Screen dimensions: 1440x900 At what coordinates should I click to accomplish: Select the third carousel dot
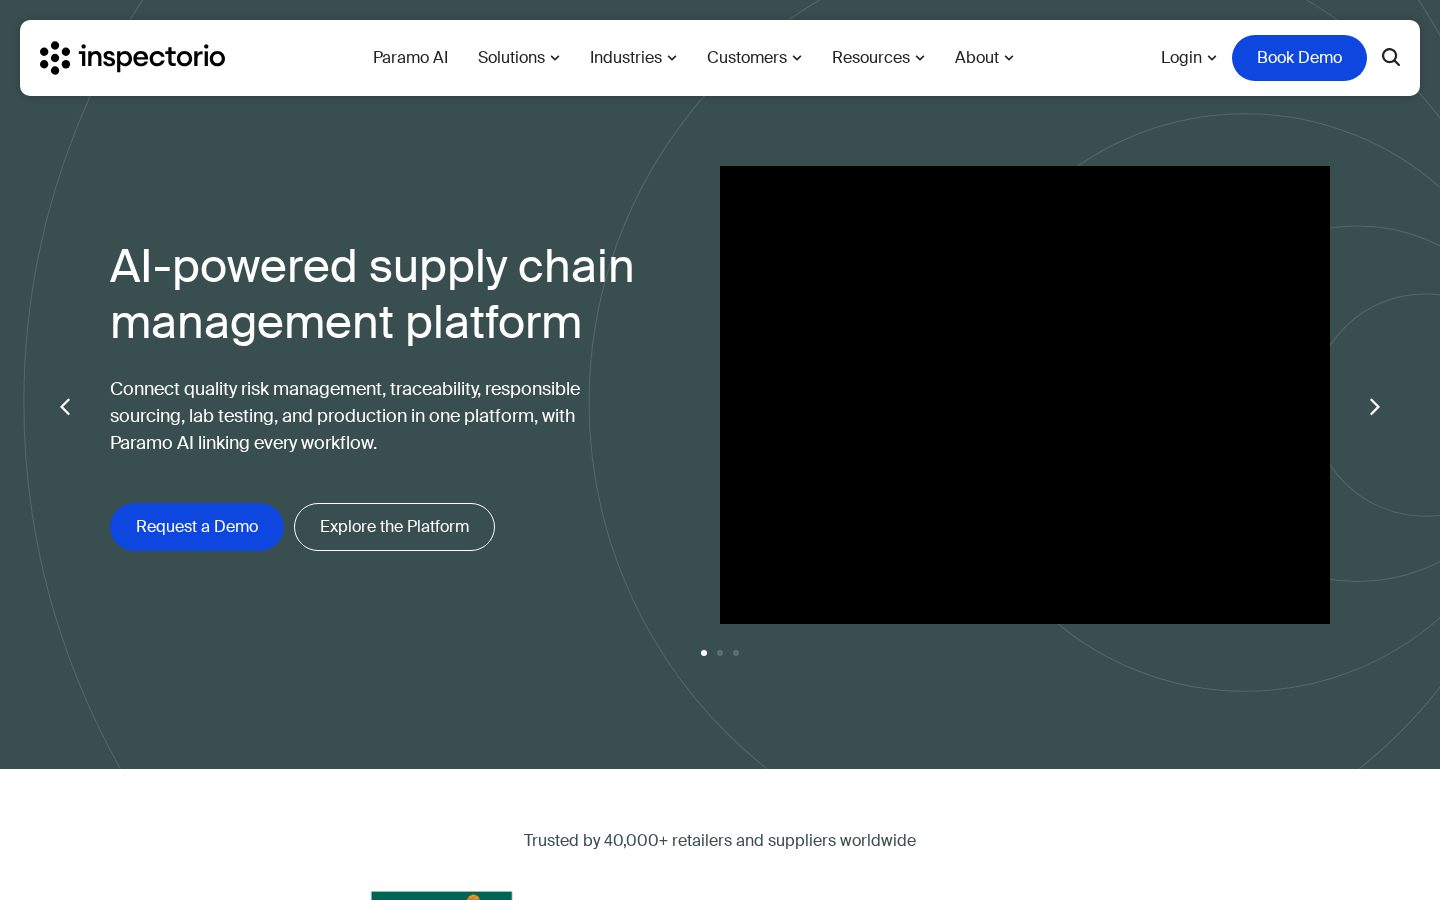[x=736, y=653]
